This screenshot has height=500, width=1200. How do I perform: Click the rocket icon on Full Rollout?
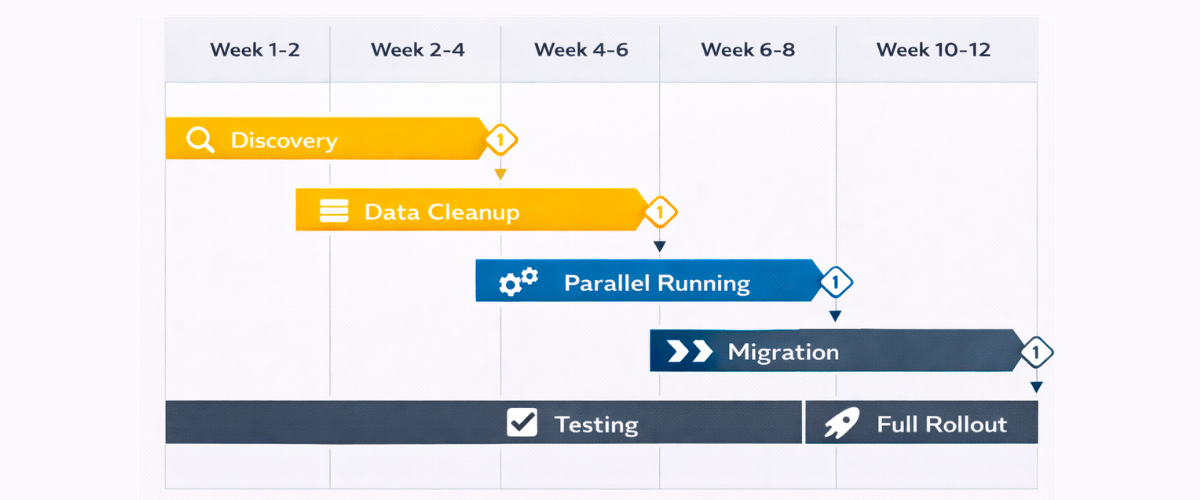[x=840, y=424]
